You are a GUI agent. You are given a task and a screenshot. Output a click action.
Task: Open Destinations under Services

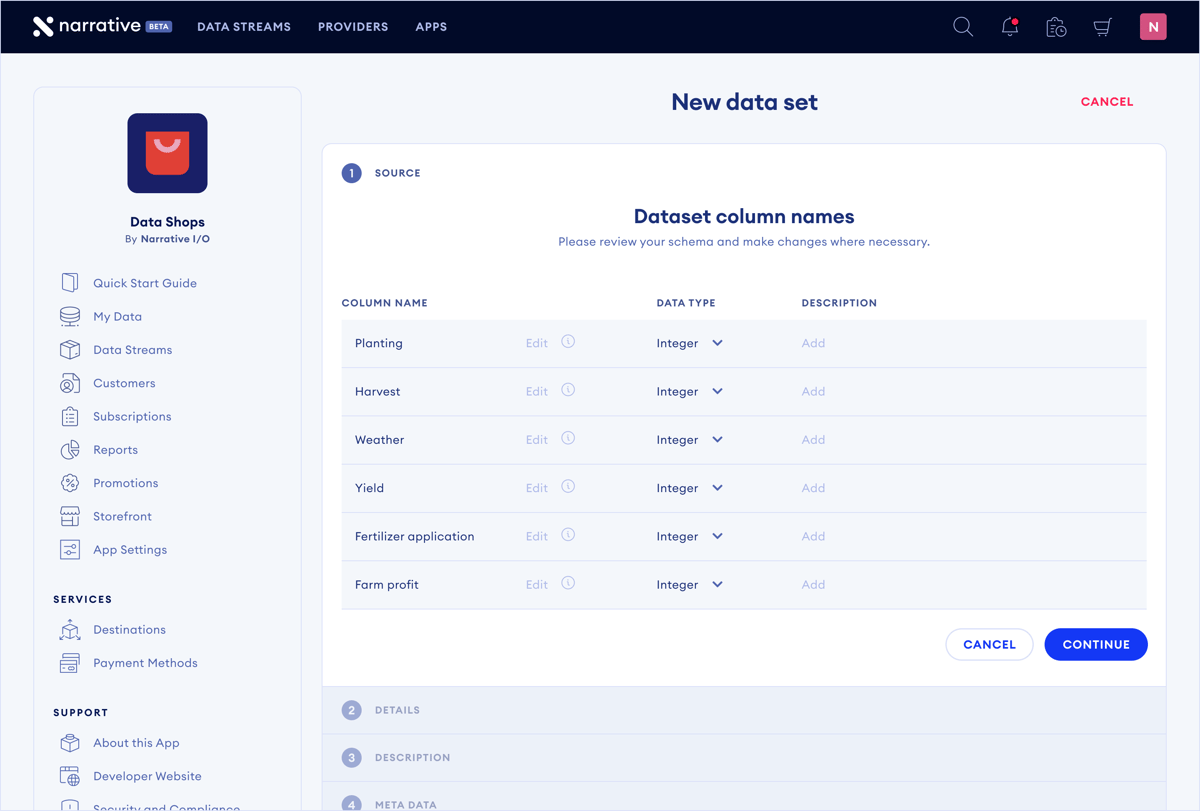[129, 630]
